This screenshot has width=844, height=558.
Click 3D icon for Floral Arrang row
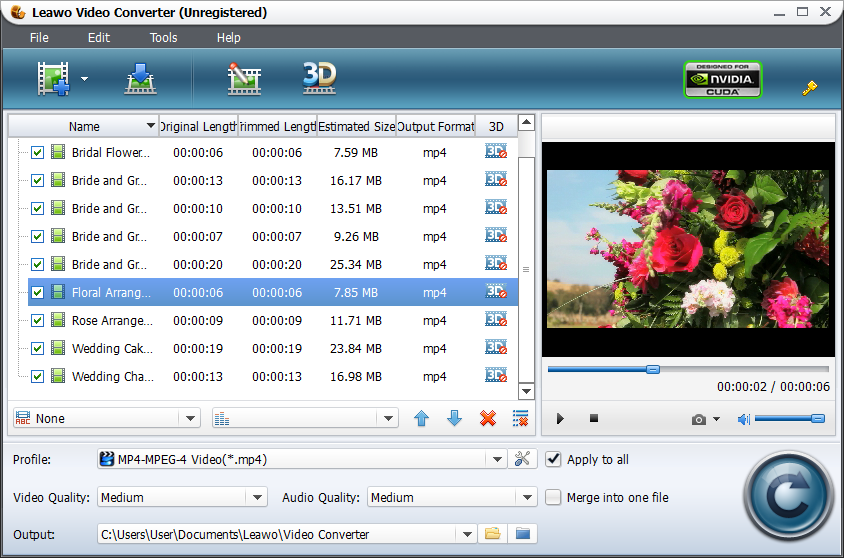pos(496,292)
